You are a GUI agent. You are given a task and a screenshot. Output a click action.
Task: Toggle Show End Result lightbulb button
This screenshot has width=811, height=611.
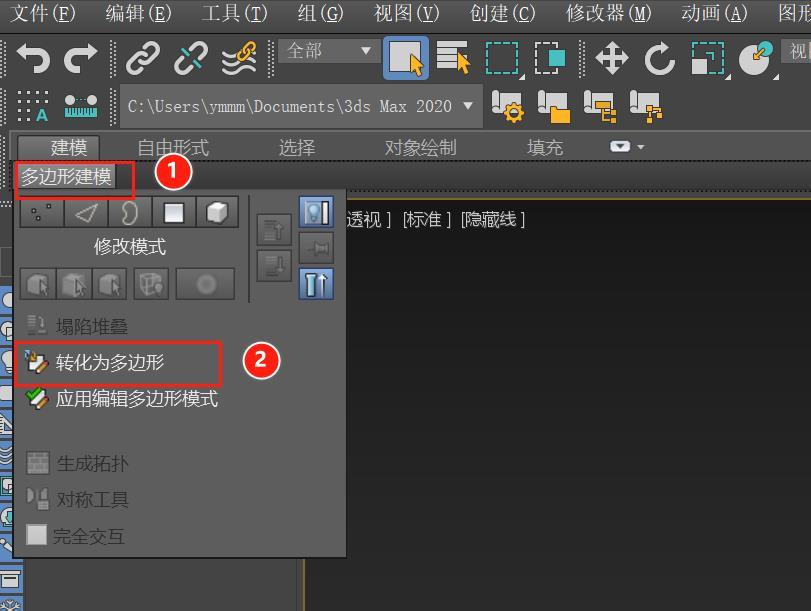click(x=316, y=213)
